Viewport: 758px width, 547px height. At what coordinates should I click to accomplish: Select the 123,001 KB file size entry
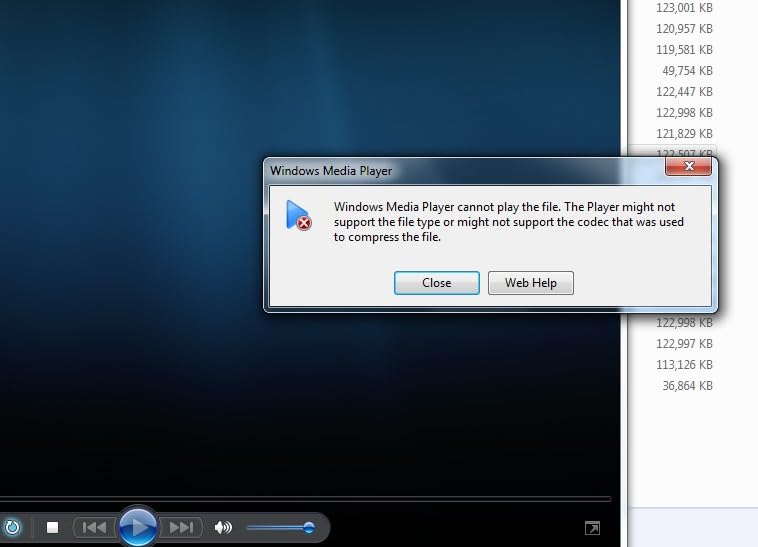pyautogui.click(x=684, y=8)
